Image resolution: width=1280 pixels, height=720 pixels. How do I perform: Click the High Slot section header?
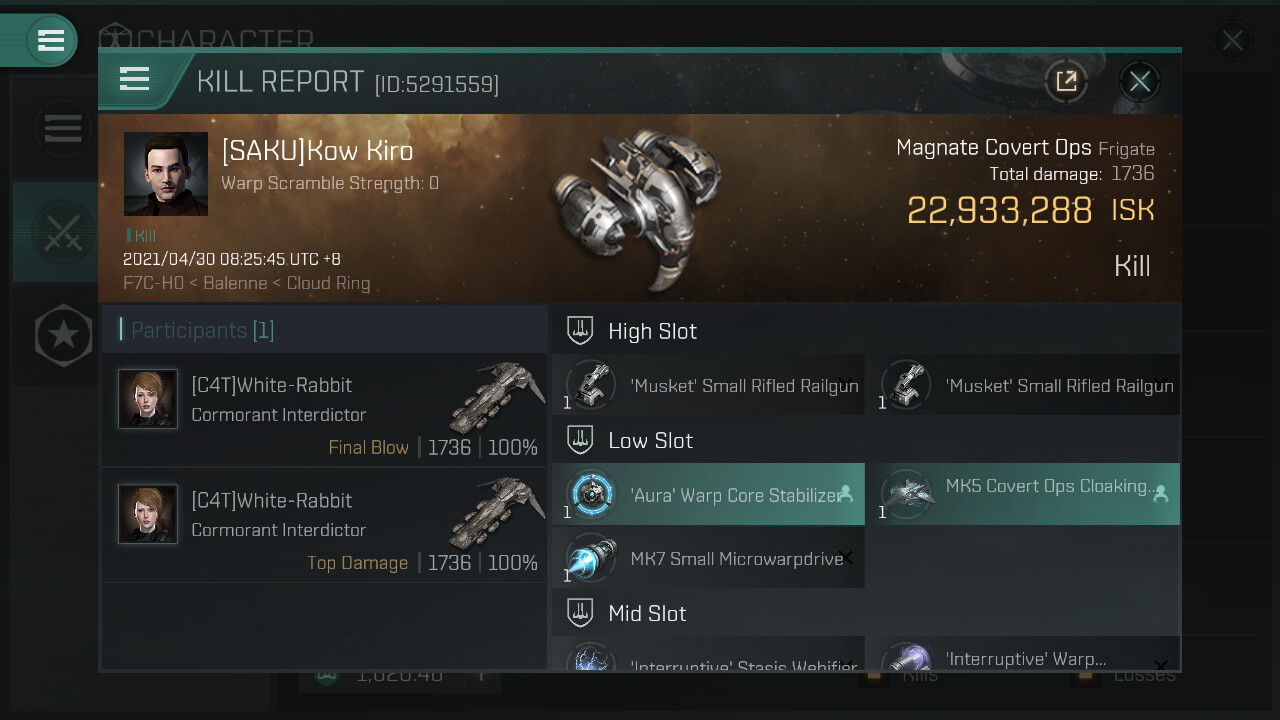[x=652, y=331]
